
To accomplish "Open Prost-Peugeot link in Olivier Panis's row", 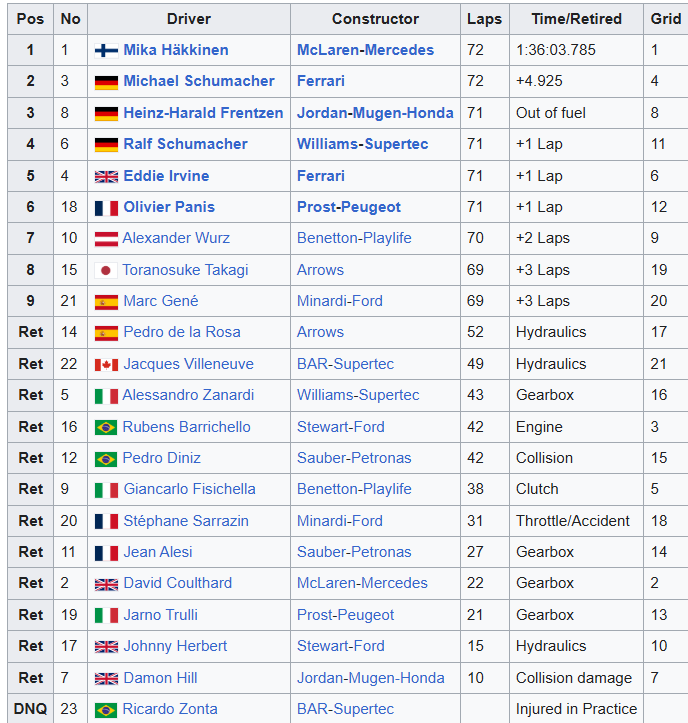I will [349, 207].
